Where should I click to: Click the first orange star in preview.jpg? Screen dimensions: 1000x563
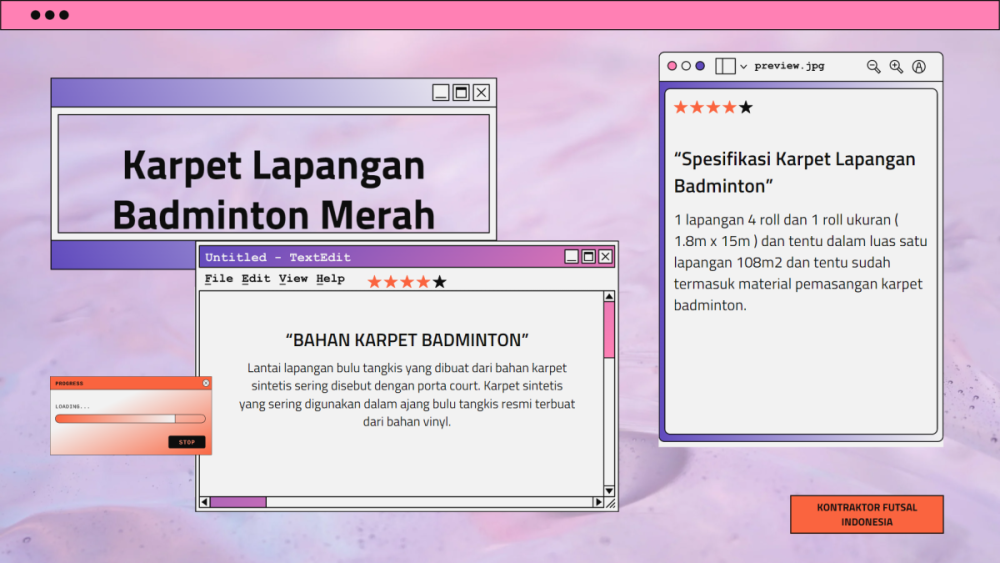click(681, 108)
